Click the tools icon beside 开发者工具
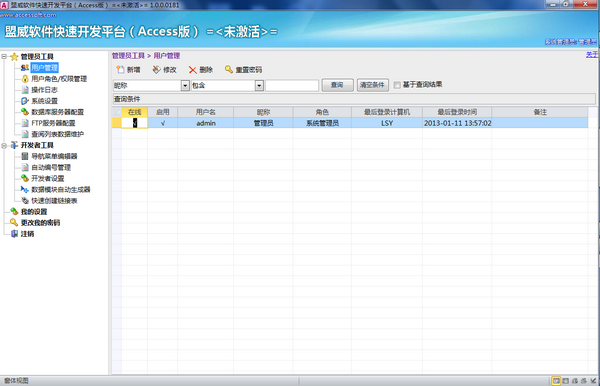This screenshot has width=600, height=386. point(14,145)
